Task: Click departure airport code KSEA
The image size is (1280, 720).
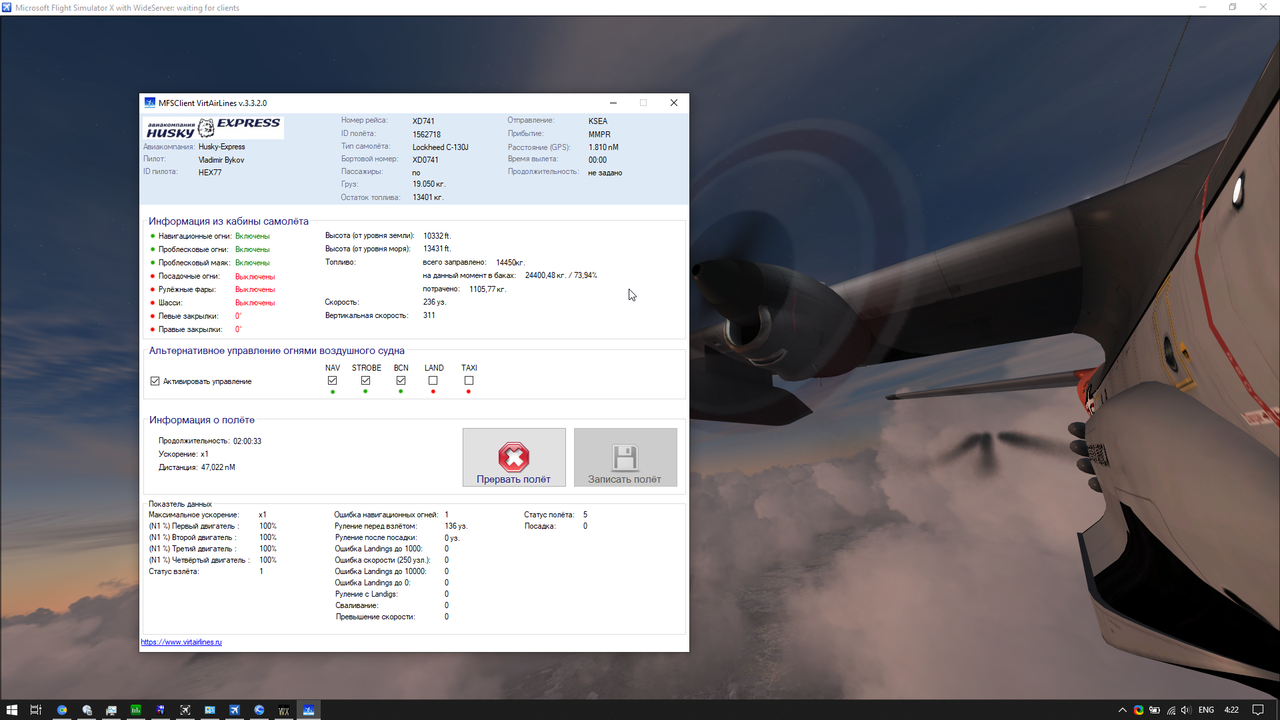Action: point(598,121)
